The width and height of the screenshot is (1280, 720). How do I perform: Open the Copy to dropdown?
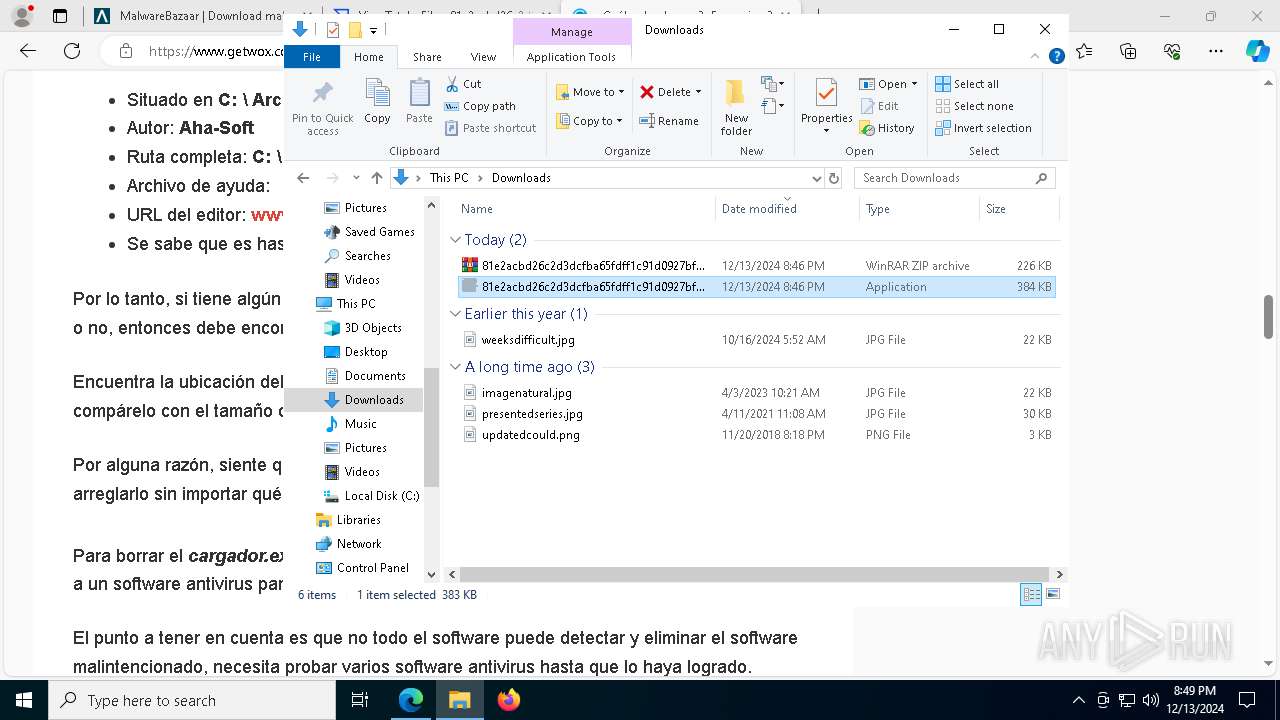click(589, 121)
